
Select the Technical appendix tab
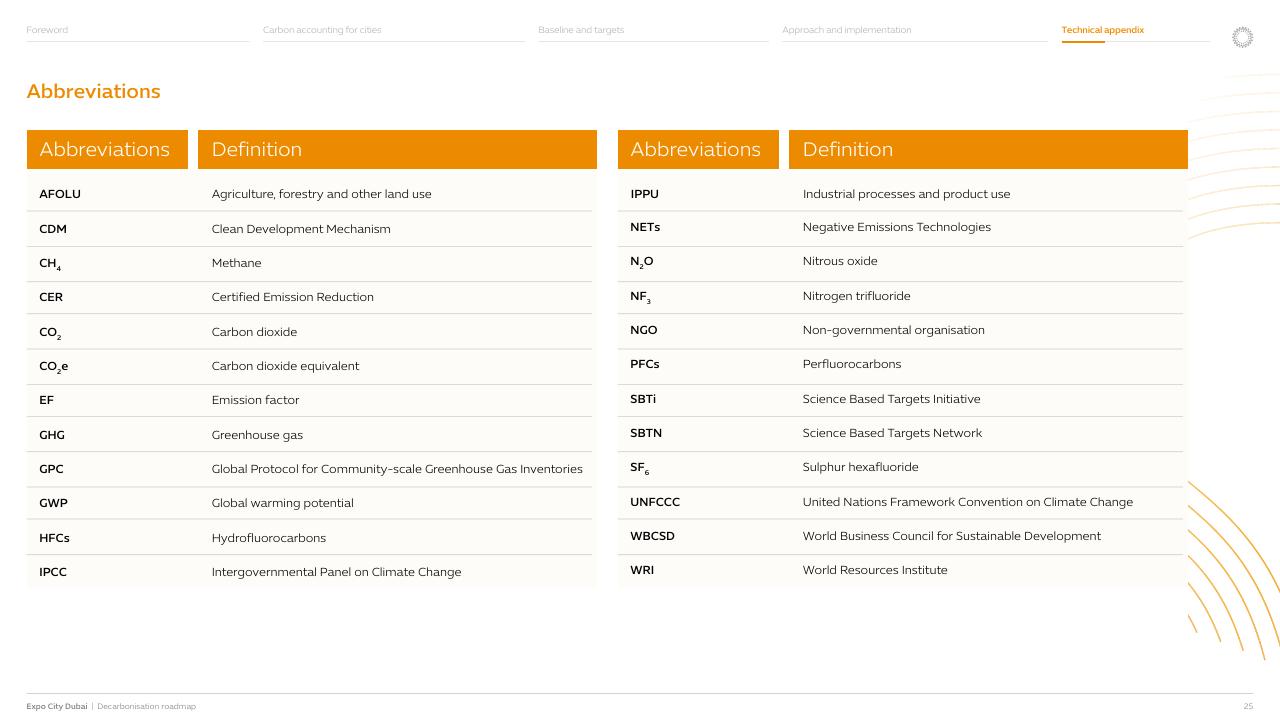click(1103, 30)
